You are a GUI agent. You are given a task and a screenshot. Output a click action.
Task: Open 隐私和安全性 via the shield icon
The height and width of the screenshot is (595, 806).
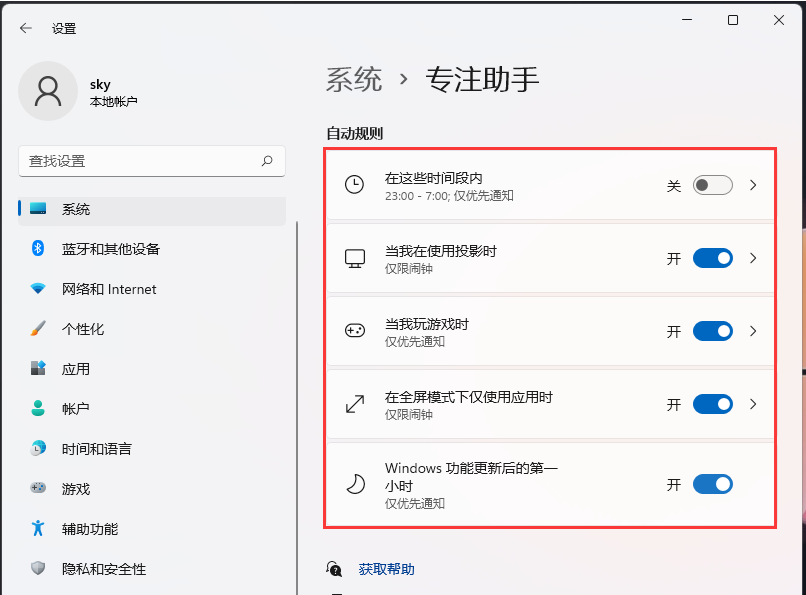(37, 569)
